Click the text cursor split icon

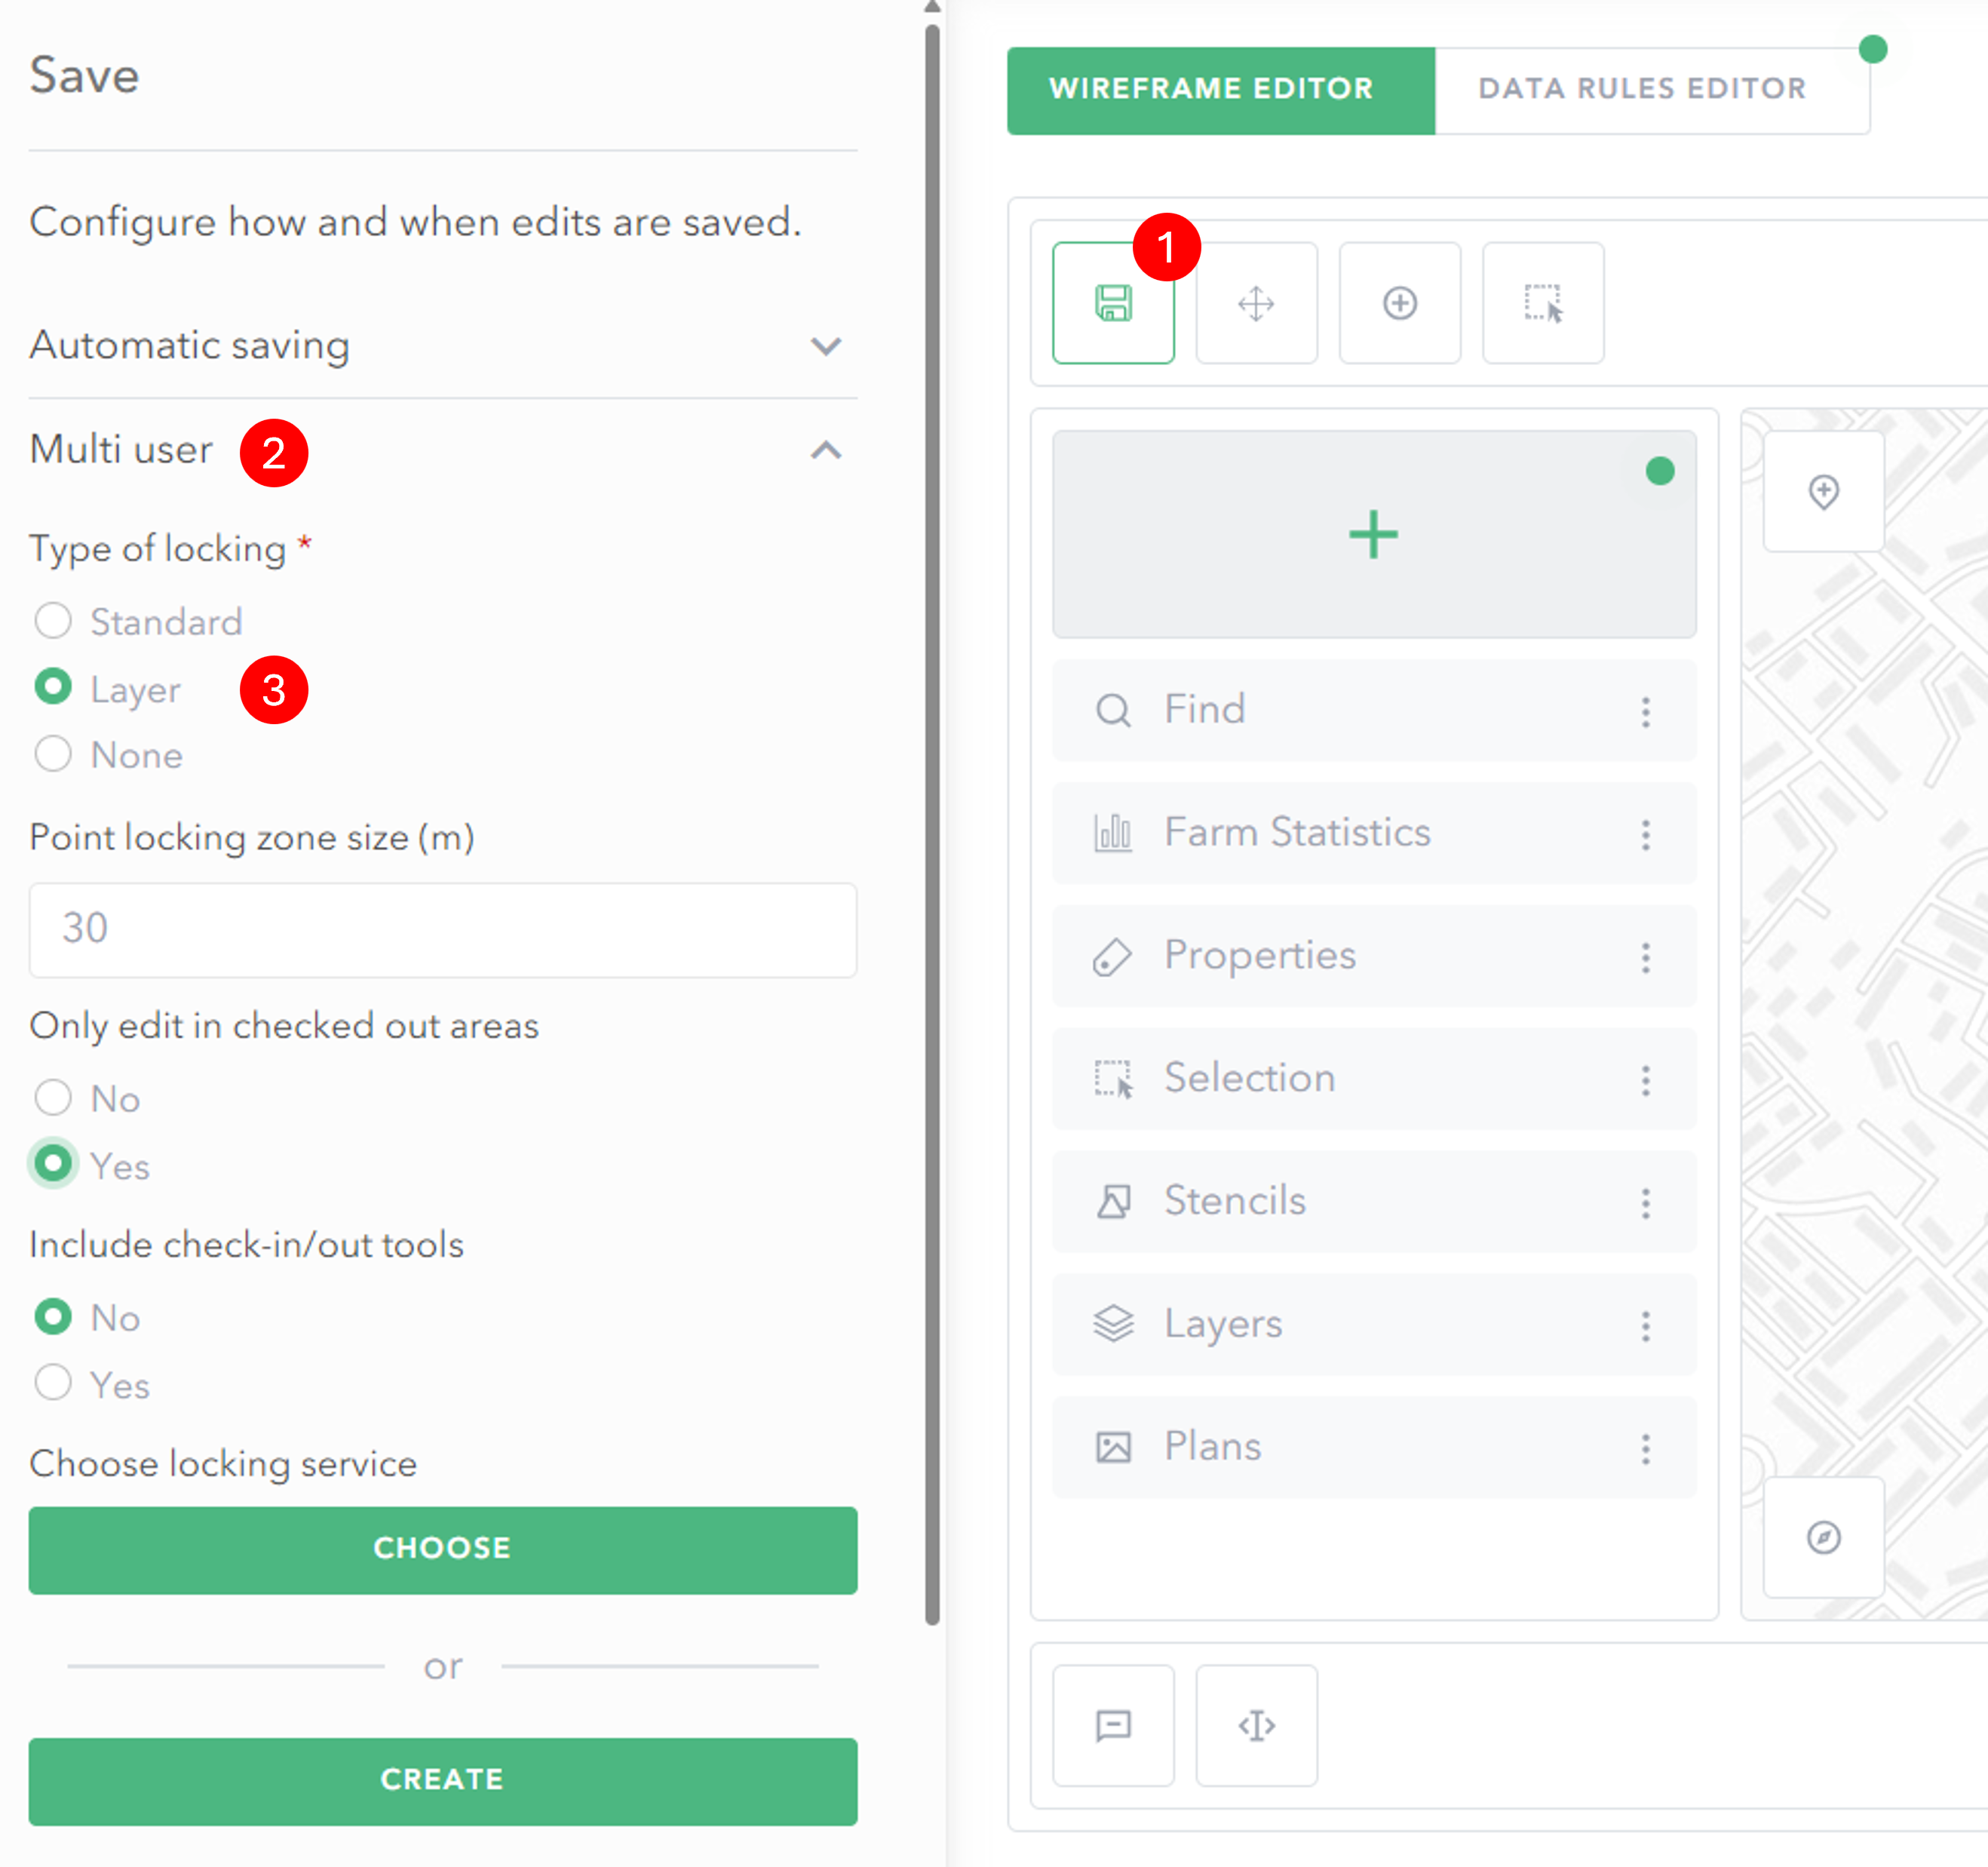pos(1256,1725)
